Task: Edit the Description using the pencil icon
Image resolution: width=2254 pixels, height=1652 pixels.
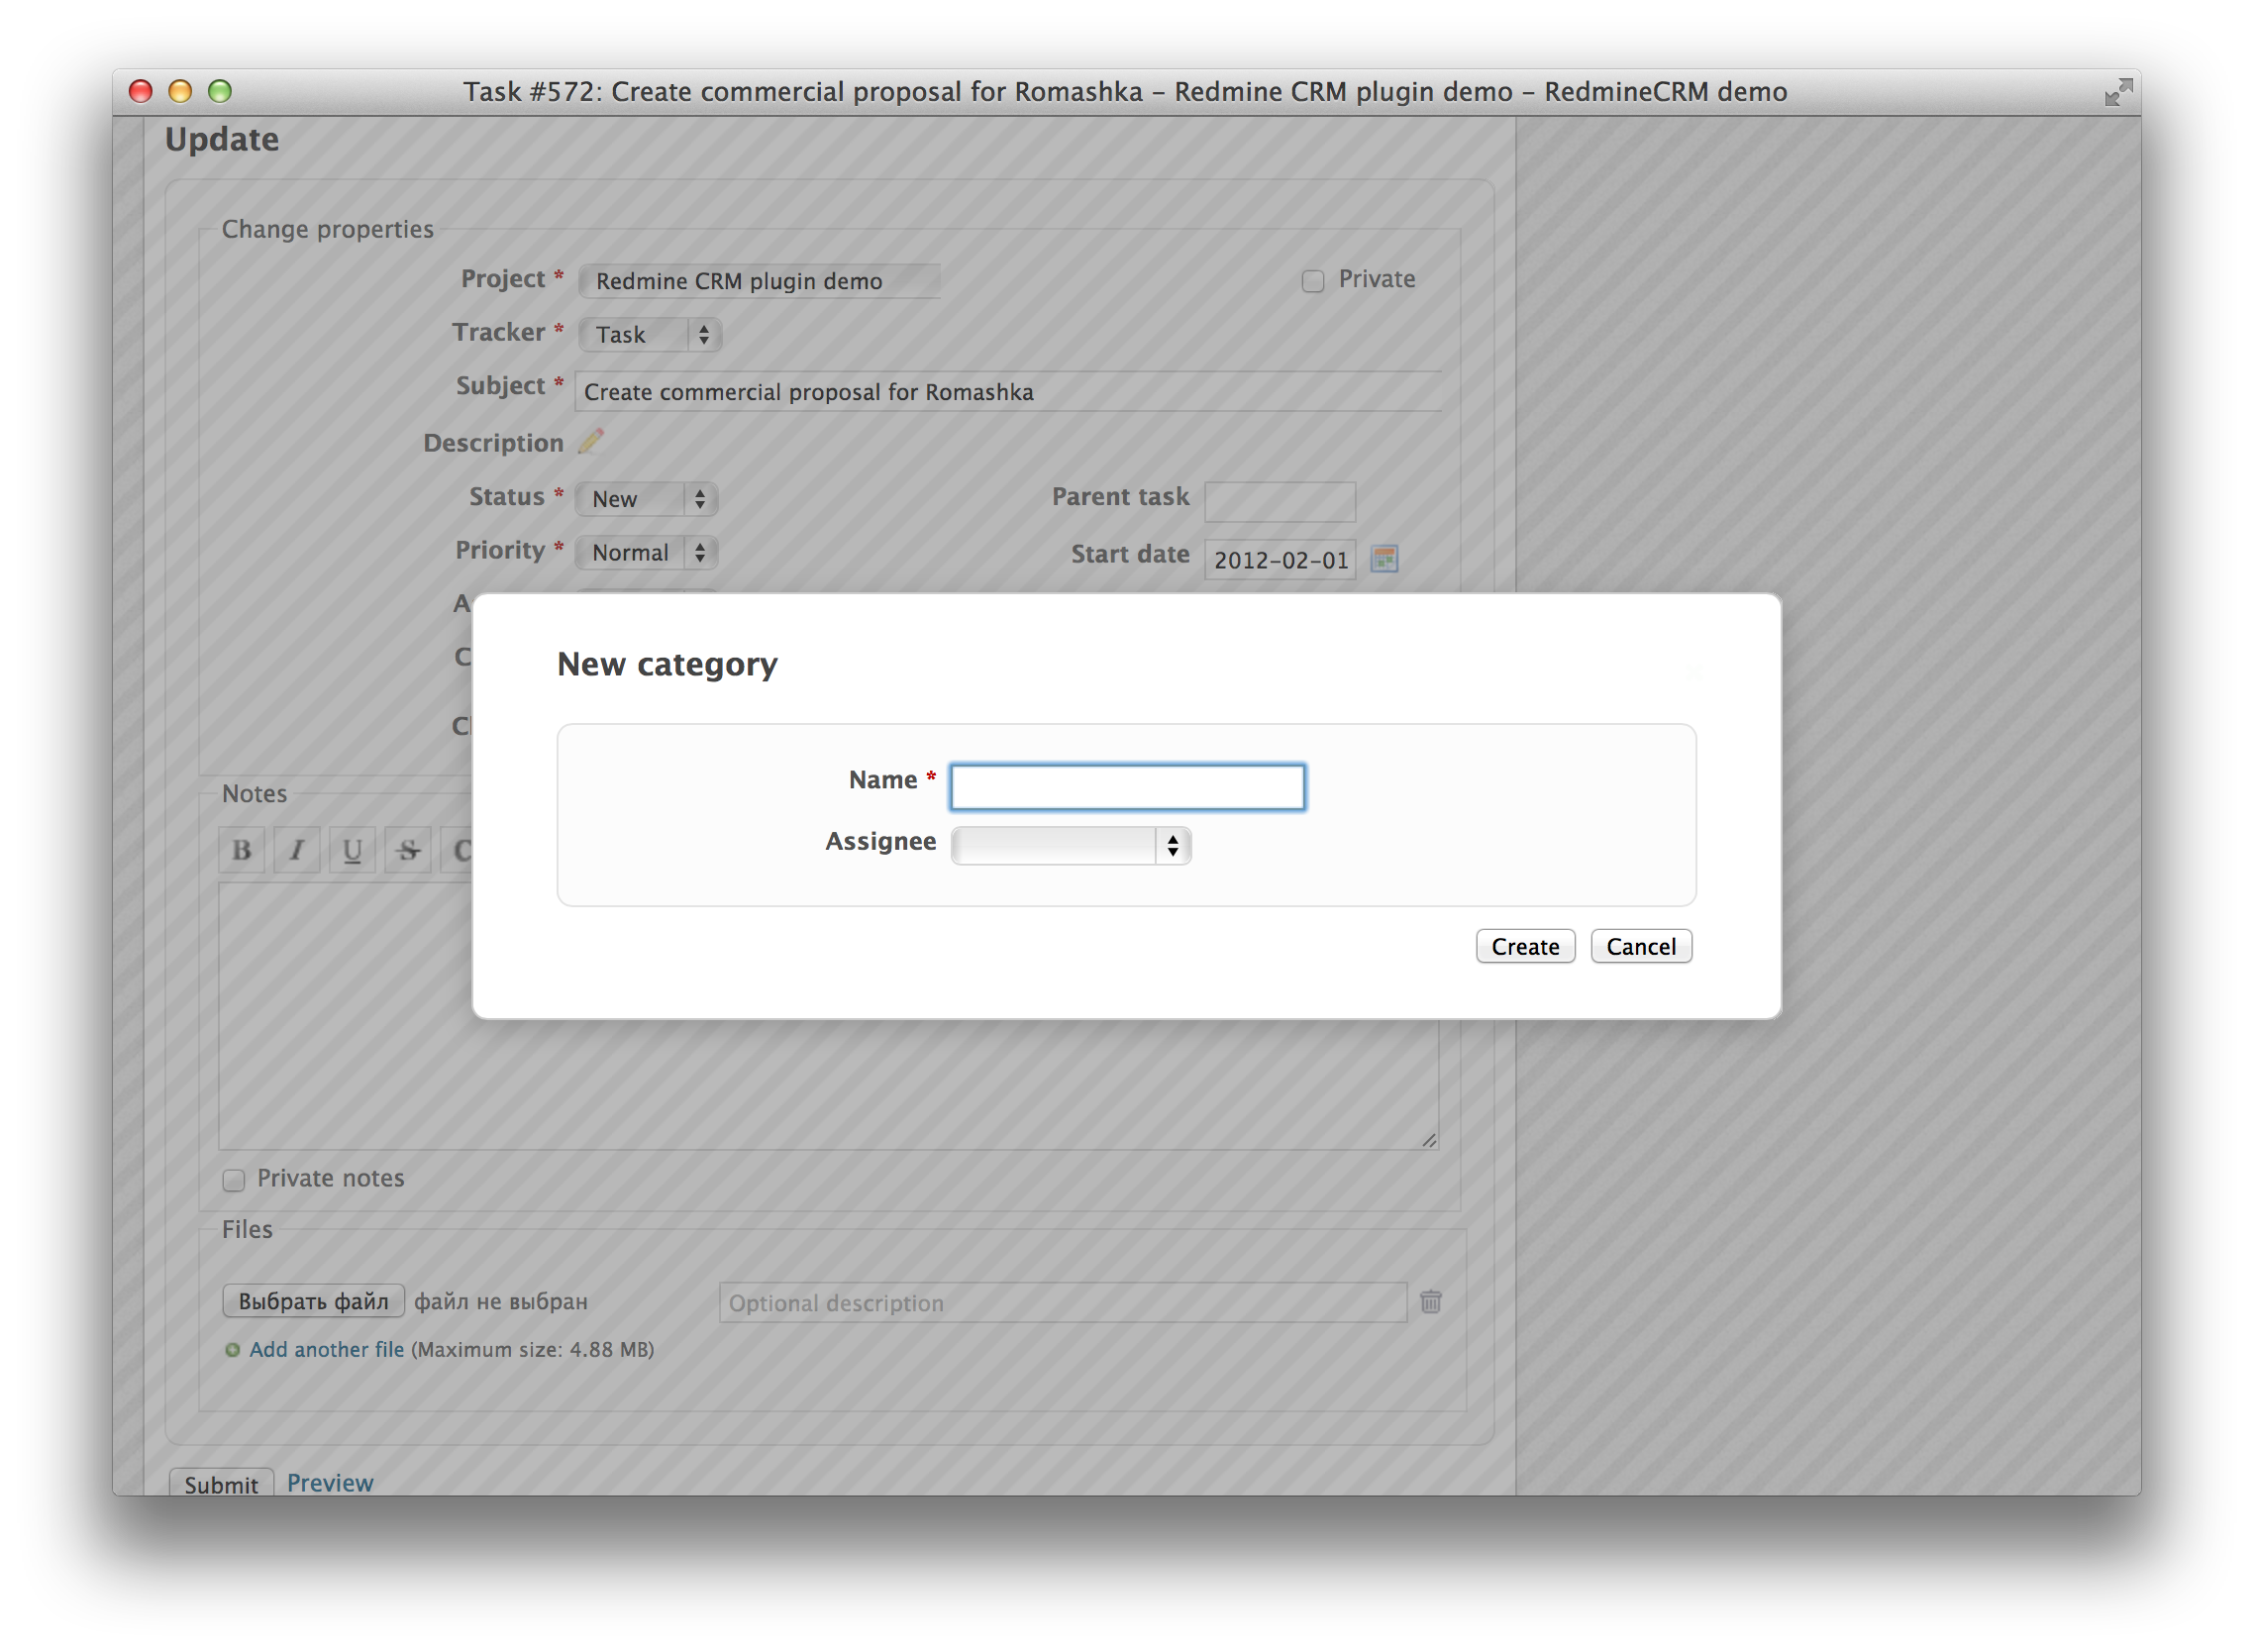Action: click(590, 442)
